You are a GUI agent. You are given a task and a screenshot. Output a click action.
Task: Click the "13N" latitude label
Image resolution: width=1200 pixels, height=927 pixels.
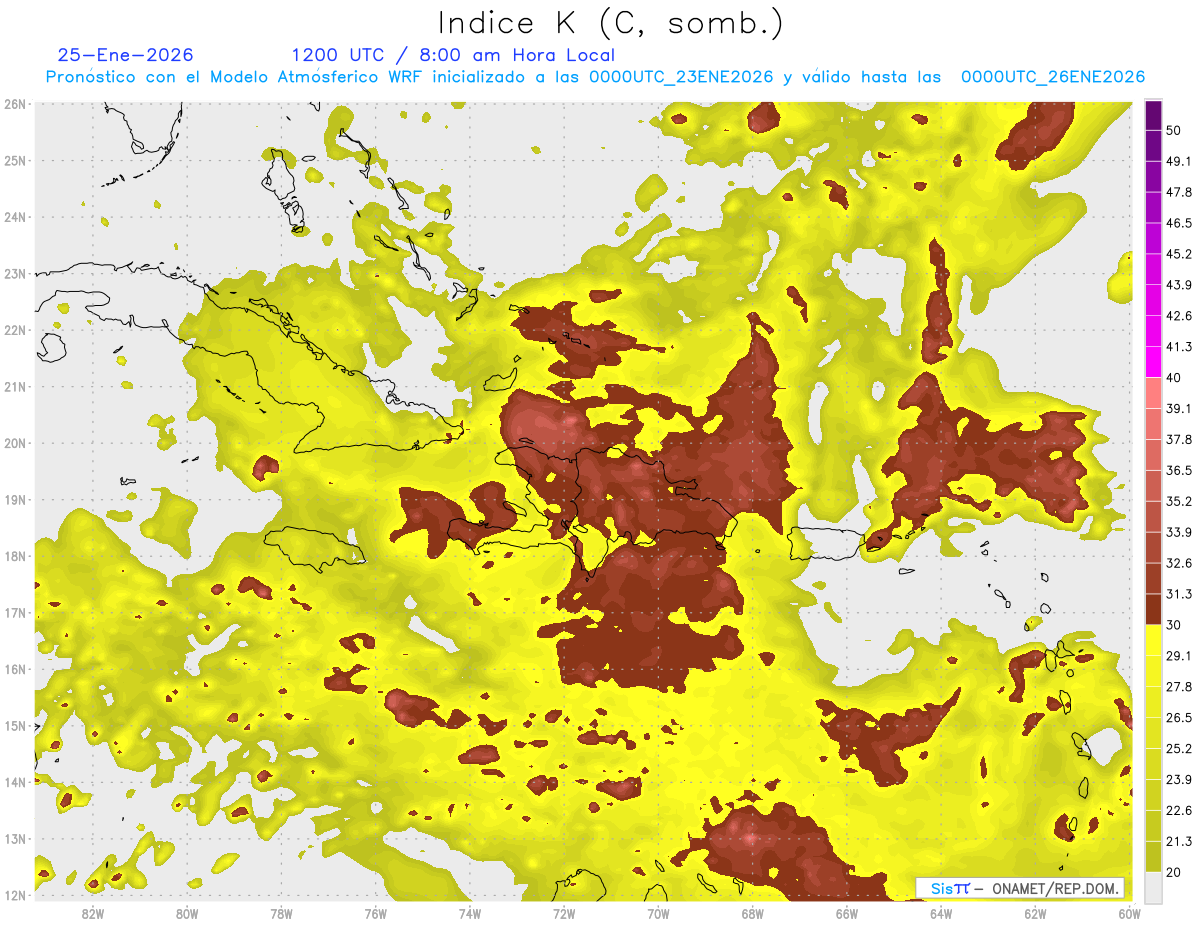point(15,838)
